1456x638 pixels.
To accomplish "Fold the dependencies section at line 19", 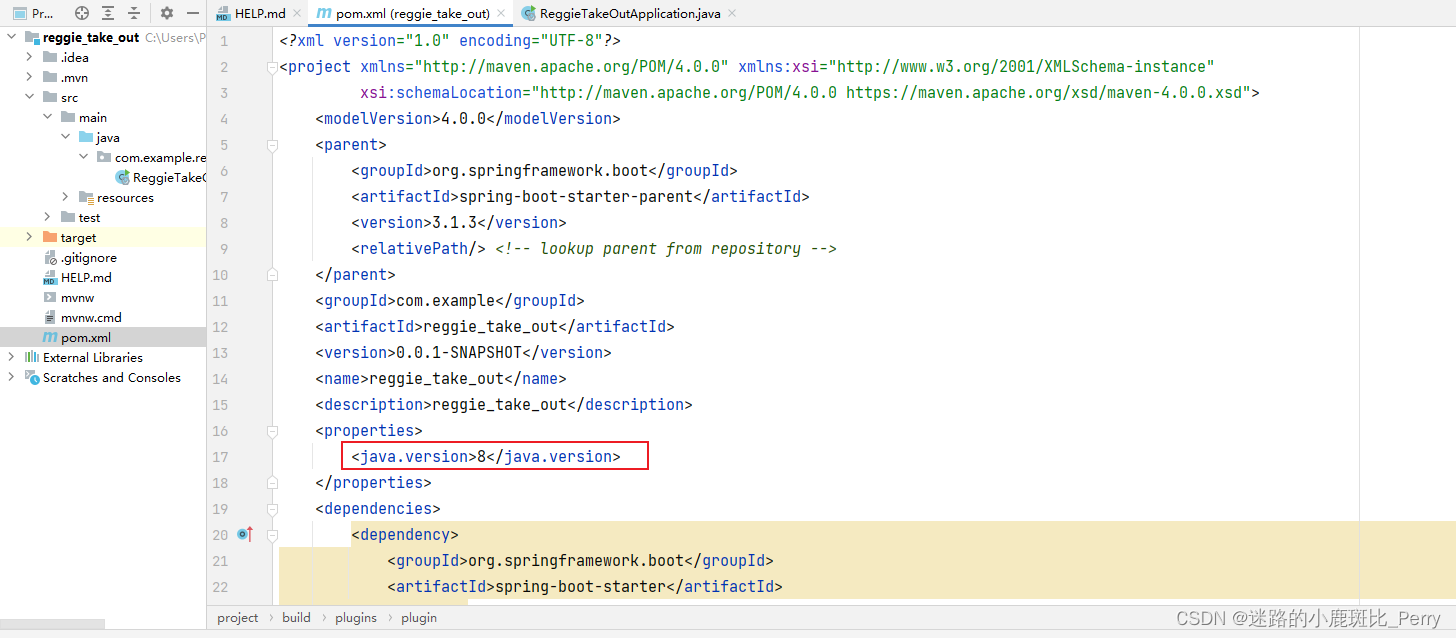I will [x=272, y=508].
